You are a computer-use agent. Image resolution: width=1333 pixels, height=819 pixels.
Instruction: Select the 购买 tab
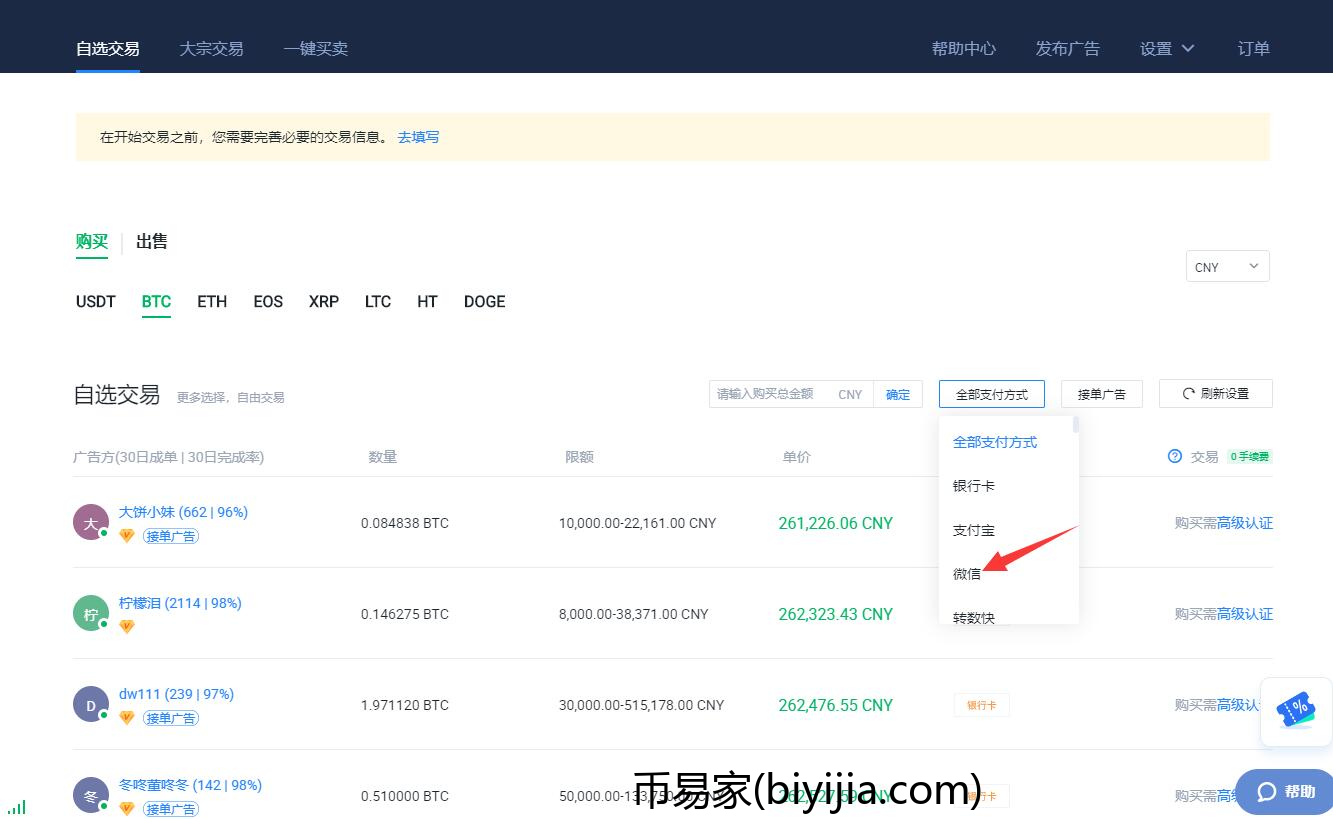[x=92, y=241]
